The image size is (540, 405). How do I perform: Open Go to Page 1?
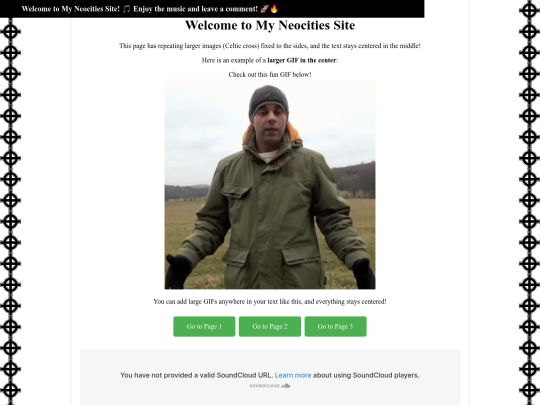(204, 326)
